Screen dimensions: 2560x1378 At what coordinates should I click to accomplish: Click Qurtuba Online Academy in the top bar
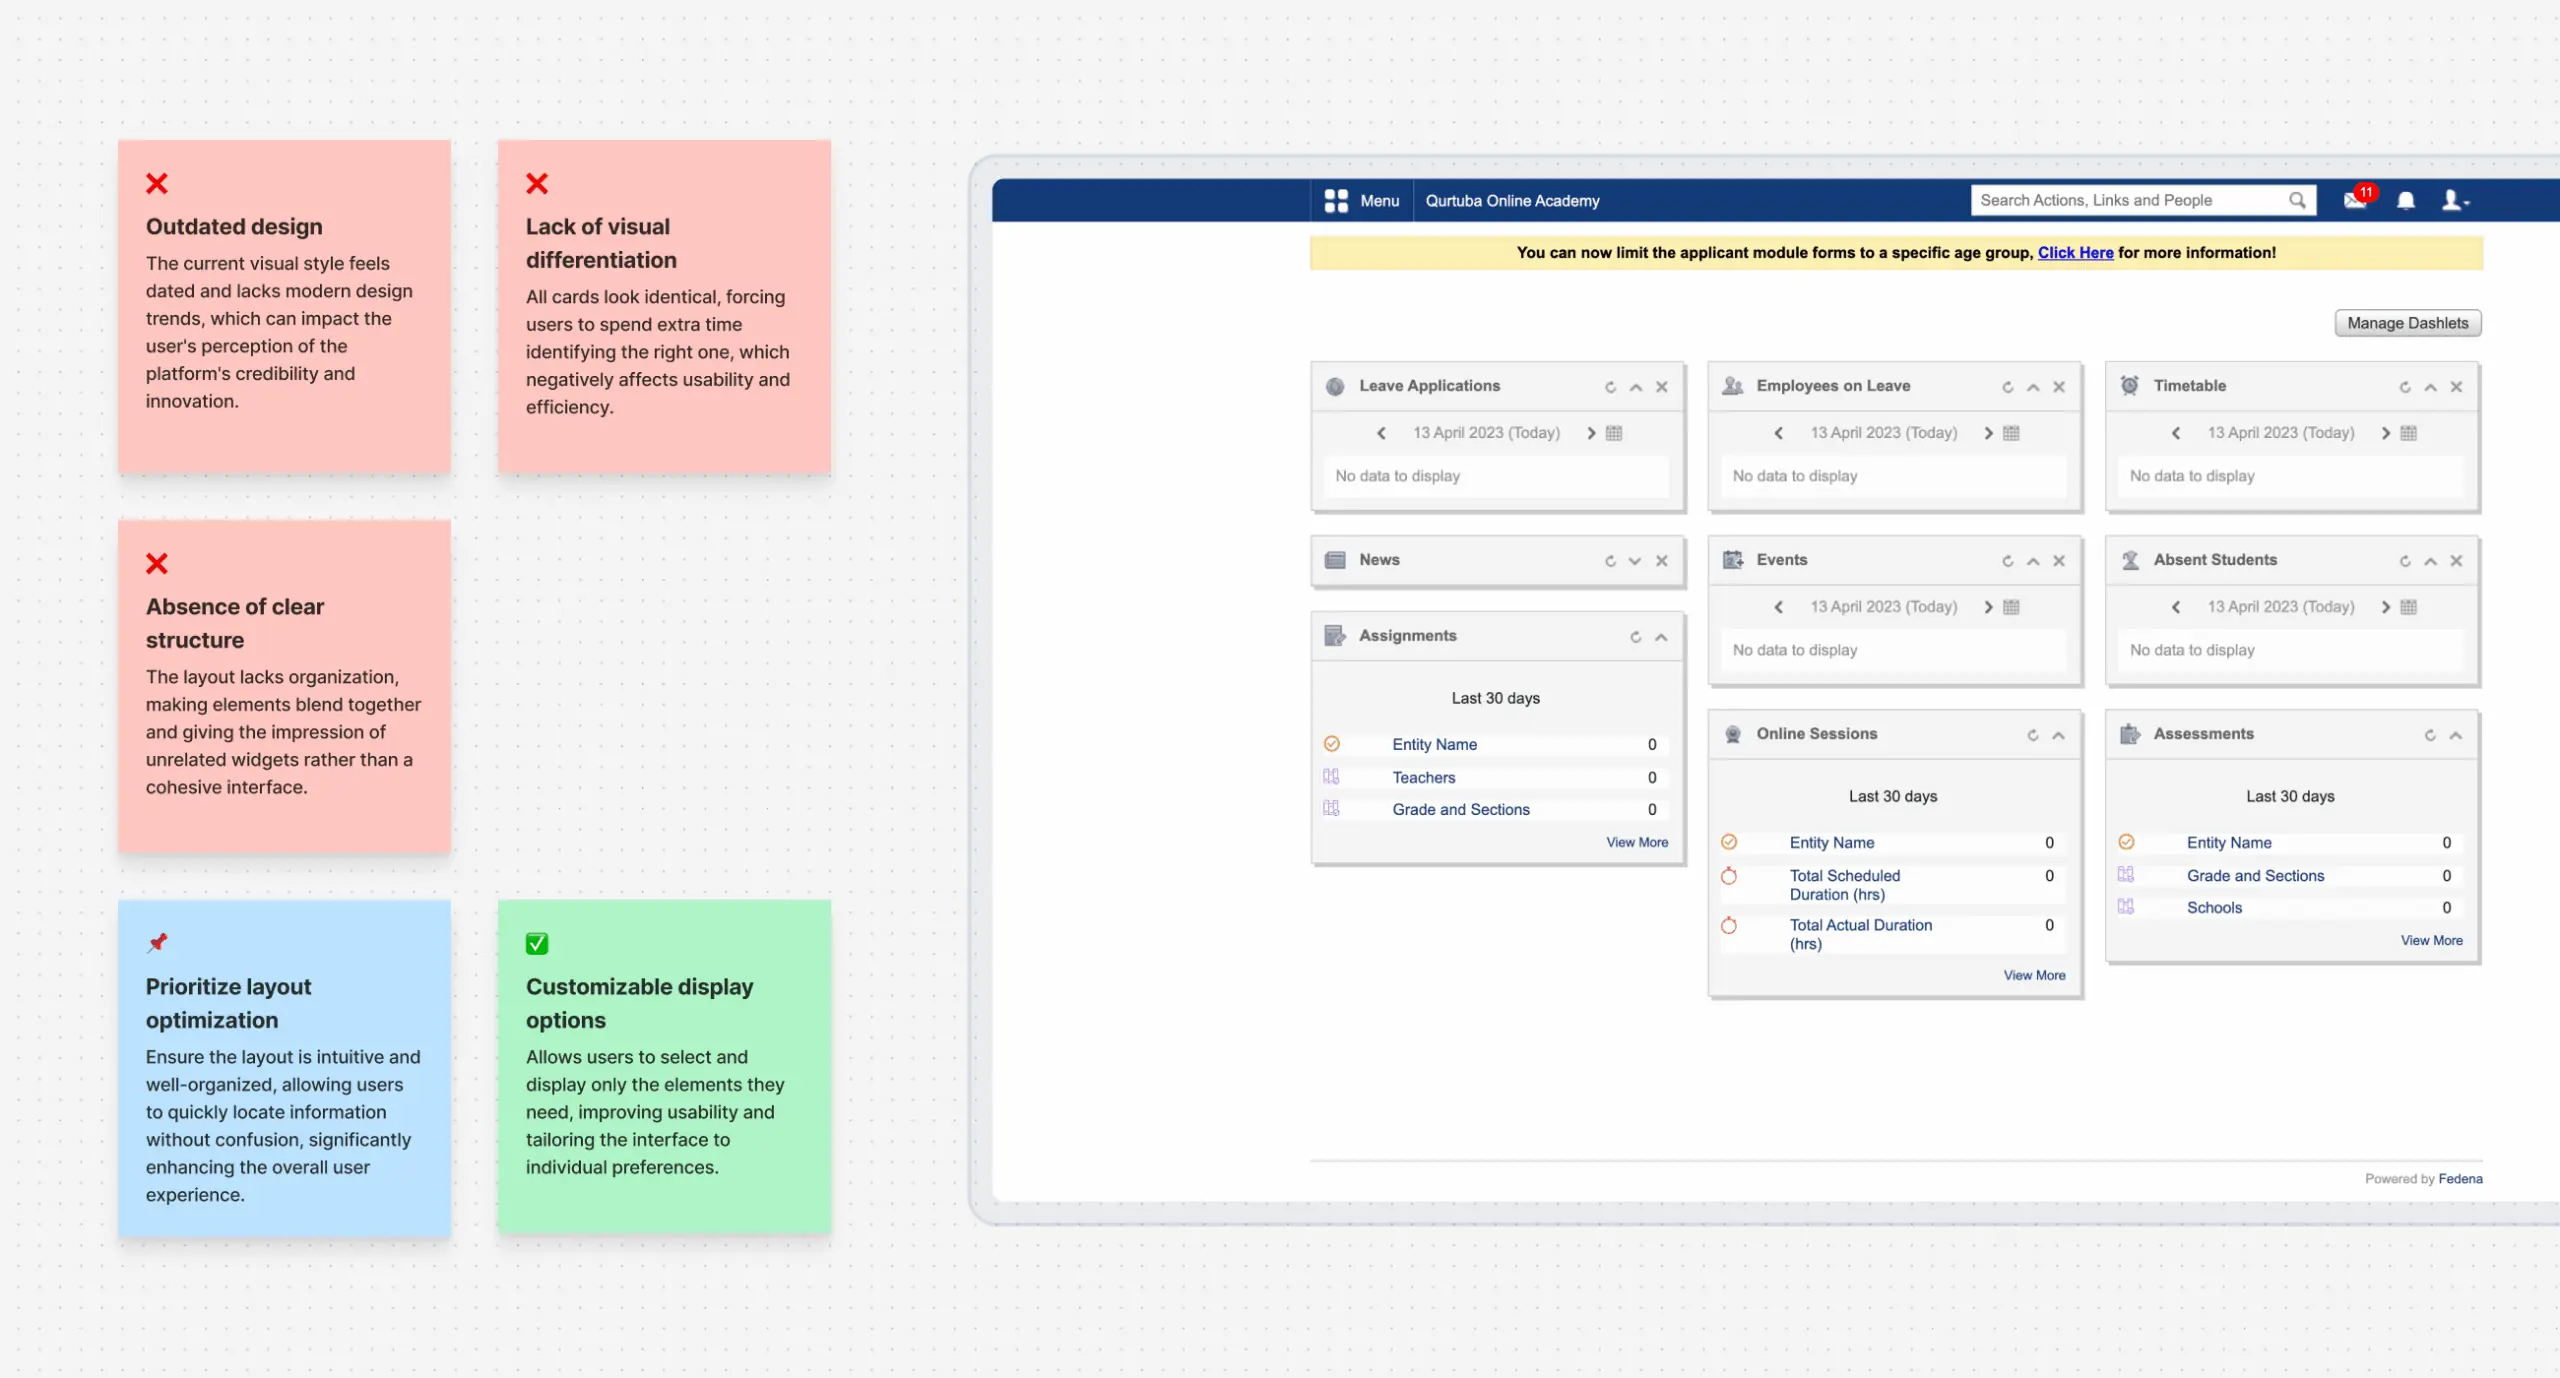click(1511, 200)
